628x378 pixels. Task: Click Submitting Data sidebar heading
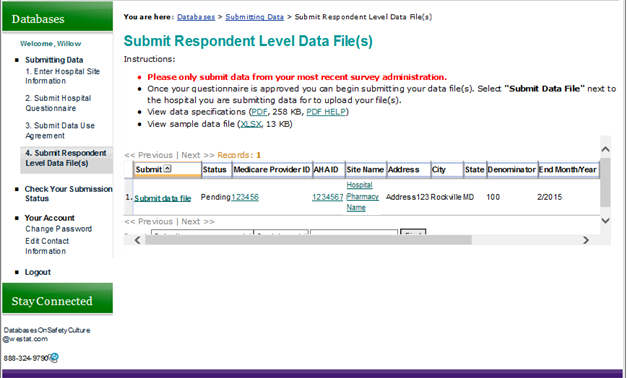click(54, 60)
